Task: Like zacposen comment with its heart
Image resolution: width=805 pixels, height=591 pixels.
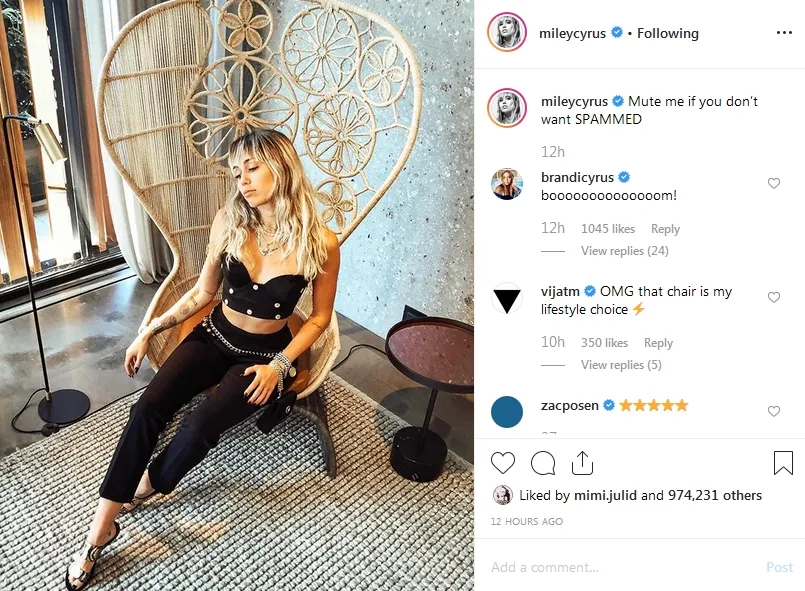Action: pyautogui.click(x=774, y=411)
